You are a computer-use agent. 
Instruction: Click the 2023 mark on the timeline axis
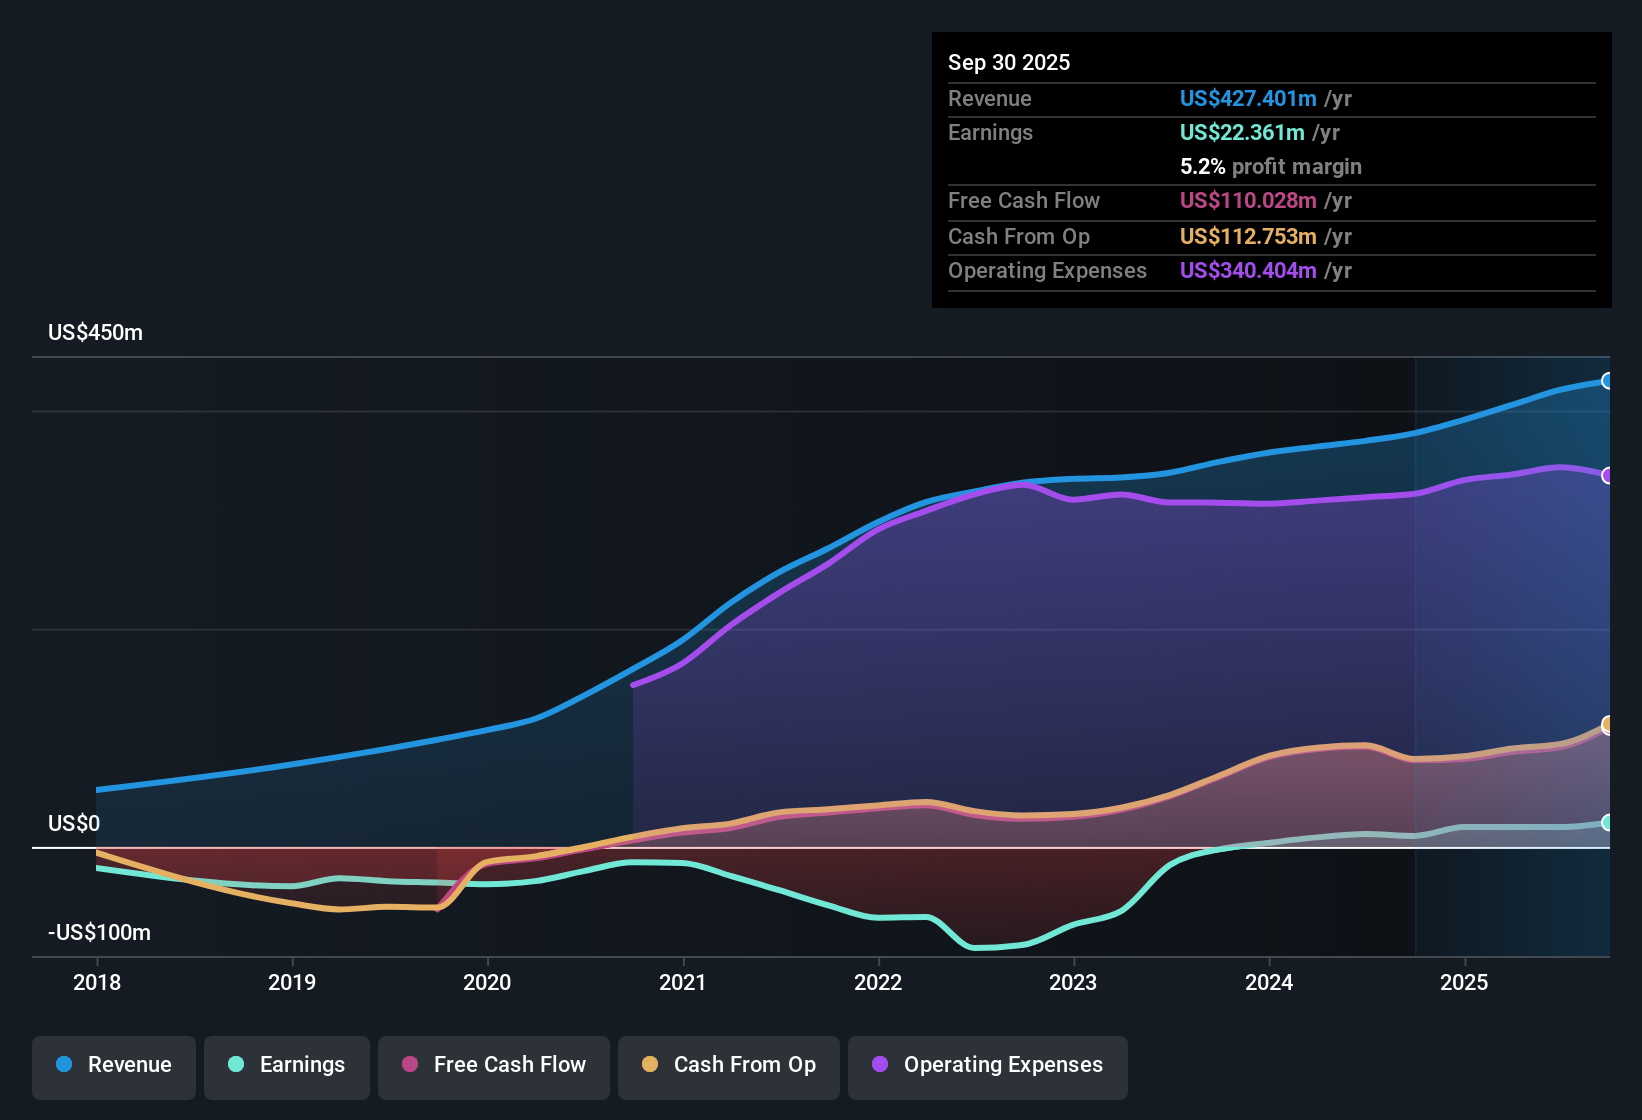[1073, 983]
